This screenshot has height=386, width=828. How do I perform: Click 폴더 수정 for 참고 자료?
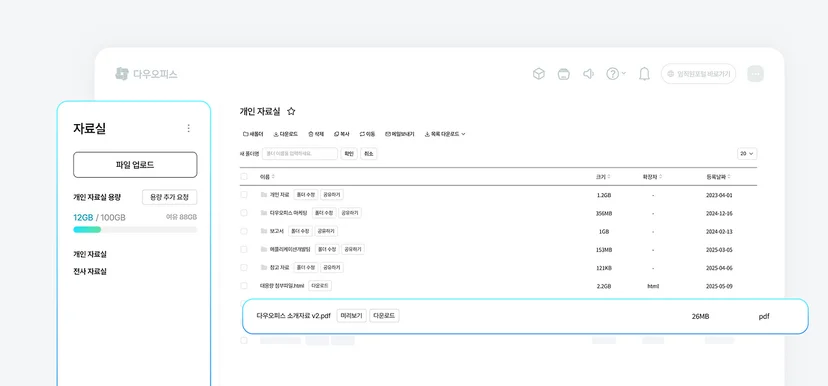pyautogui.click(x=305, y=268)
